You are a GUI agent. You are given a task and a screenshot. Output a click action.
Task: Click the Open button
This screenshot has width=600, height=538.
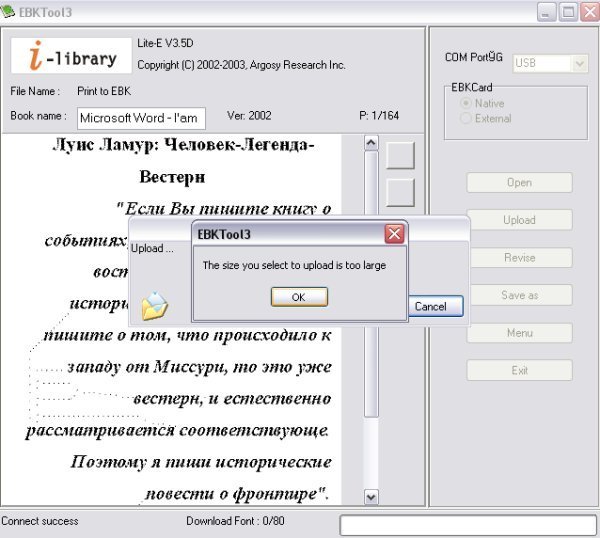click(519, 183)
